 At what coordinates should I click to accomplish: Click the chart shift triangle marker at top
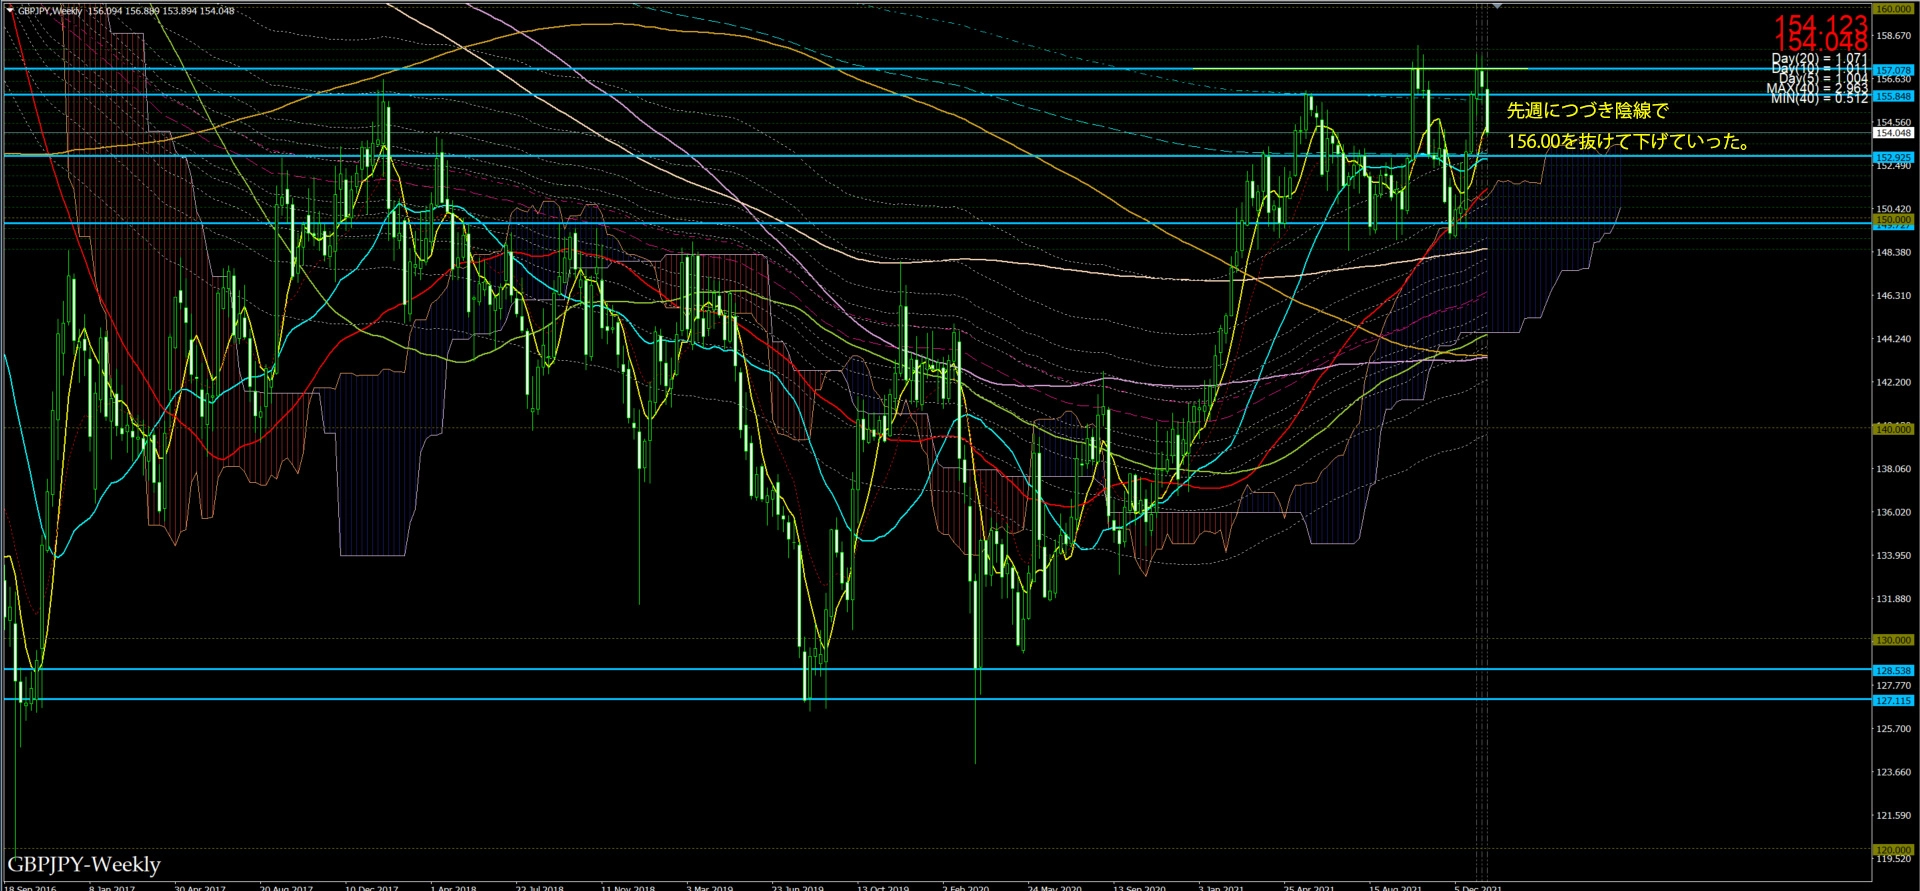[1497, 6]
